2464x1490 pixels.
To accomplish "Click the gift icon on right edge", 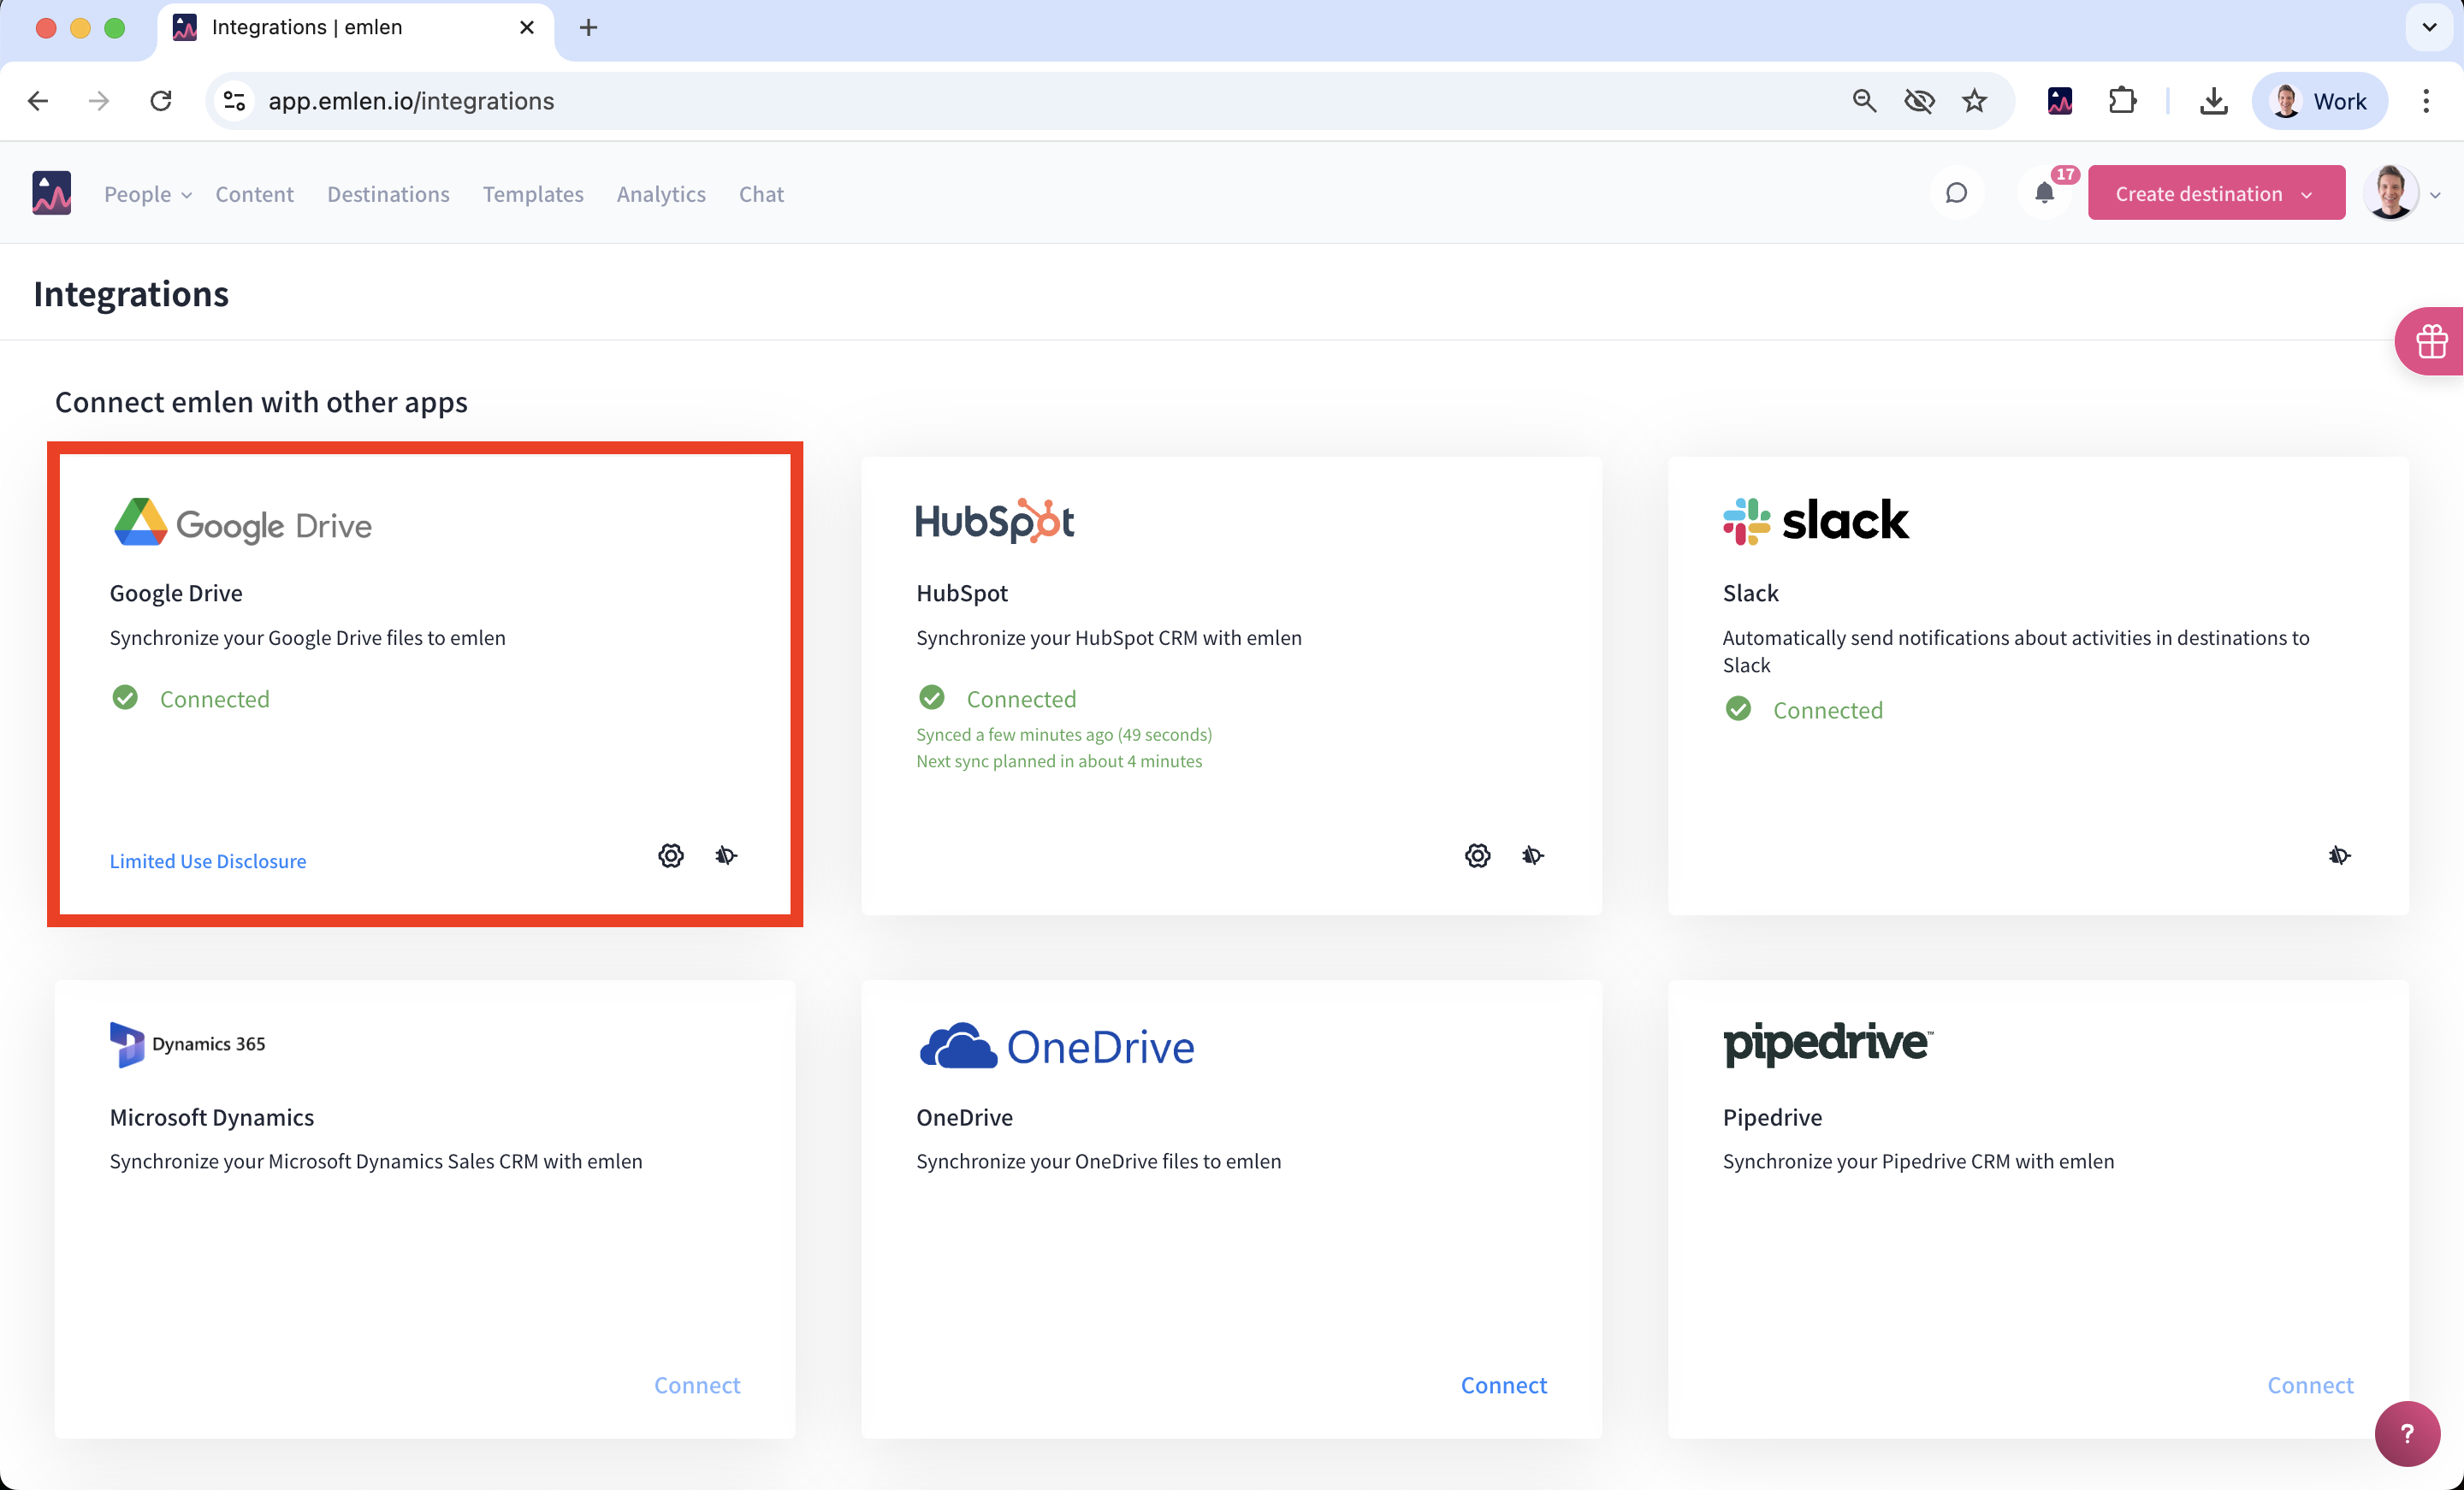I will [2431, 341].
